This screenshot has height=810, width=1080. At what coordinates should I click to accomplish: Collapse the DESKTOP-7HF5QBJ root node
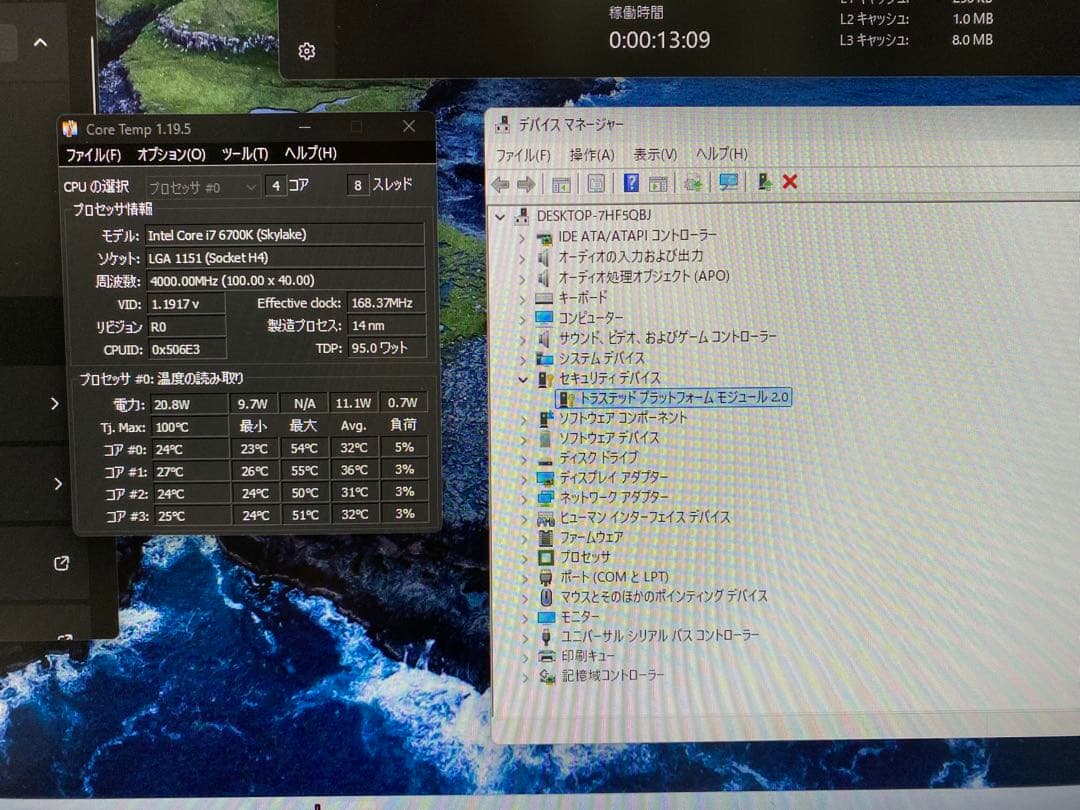coord(501,217)
